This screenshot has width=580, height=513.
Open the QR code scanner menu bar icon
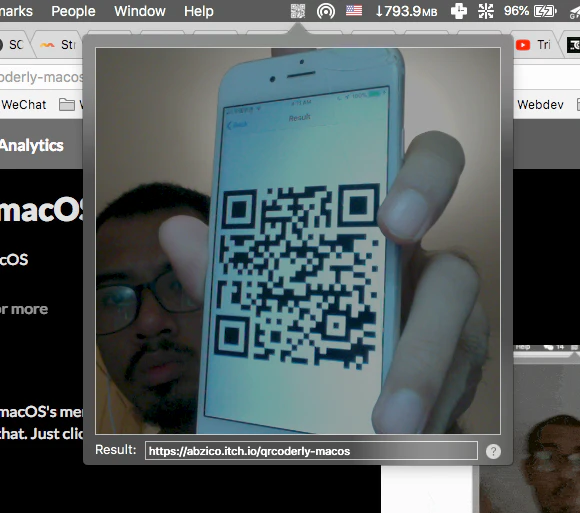tap(298, 11)
